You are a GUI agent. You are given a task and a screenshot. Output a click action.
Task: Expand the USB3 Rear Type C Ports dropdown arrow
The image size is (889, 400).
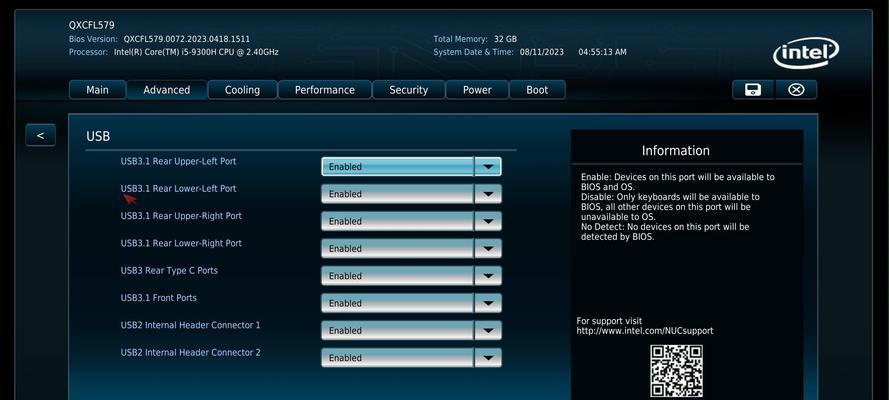[x=488, y=276]
